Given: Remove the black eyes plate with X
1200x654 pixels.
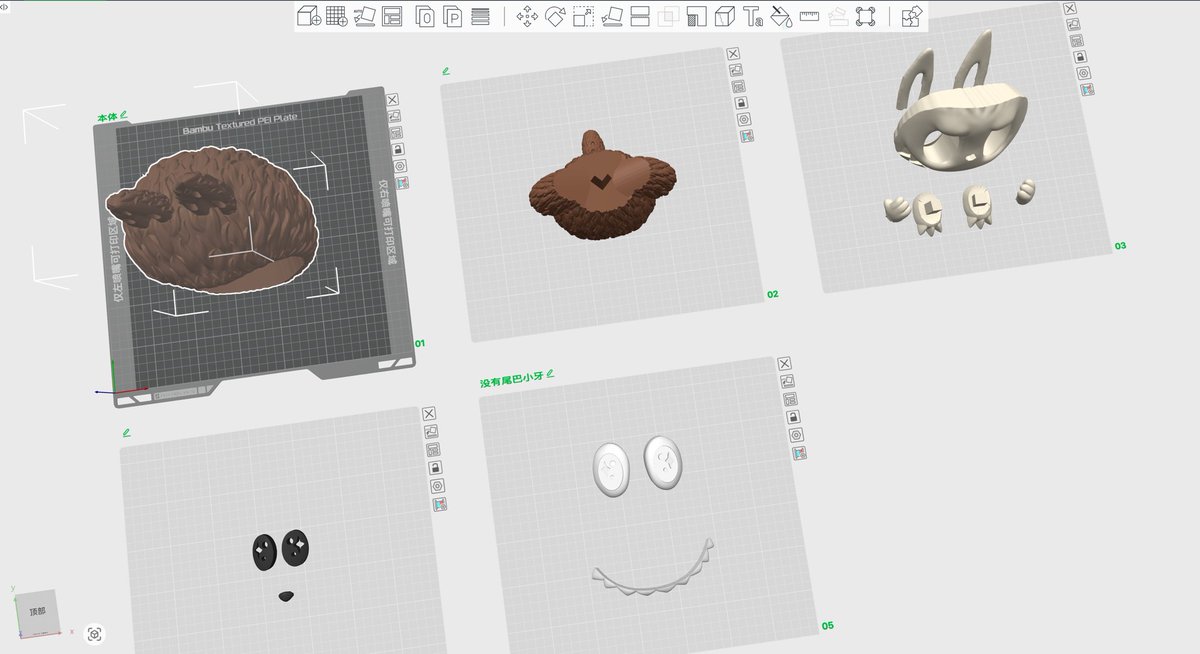Looking at the screenshot, I should click(429, 413).
